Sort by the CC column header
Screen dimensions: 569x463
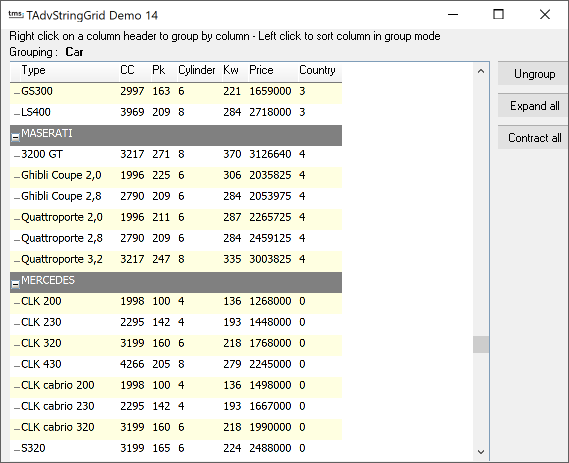(135, 70)
